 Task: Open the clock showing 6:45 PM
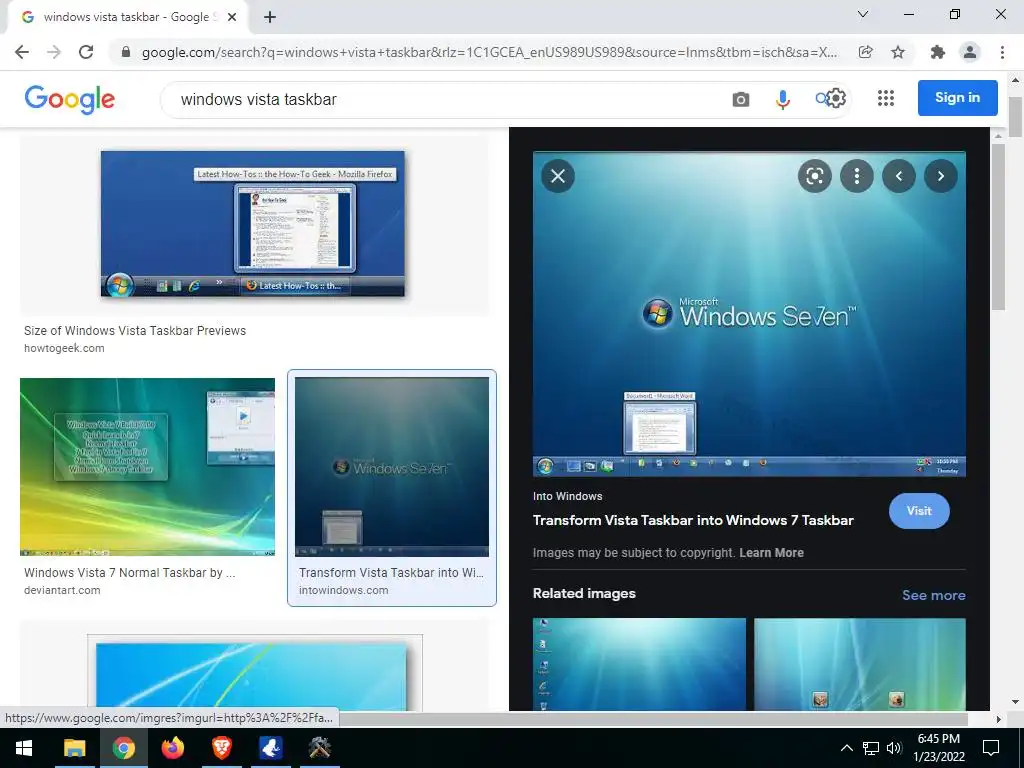(x=938, y=748)
